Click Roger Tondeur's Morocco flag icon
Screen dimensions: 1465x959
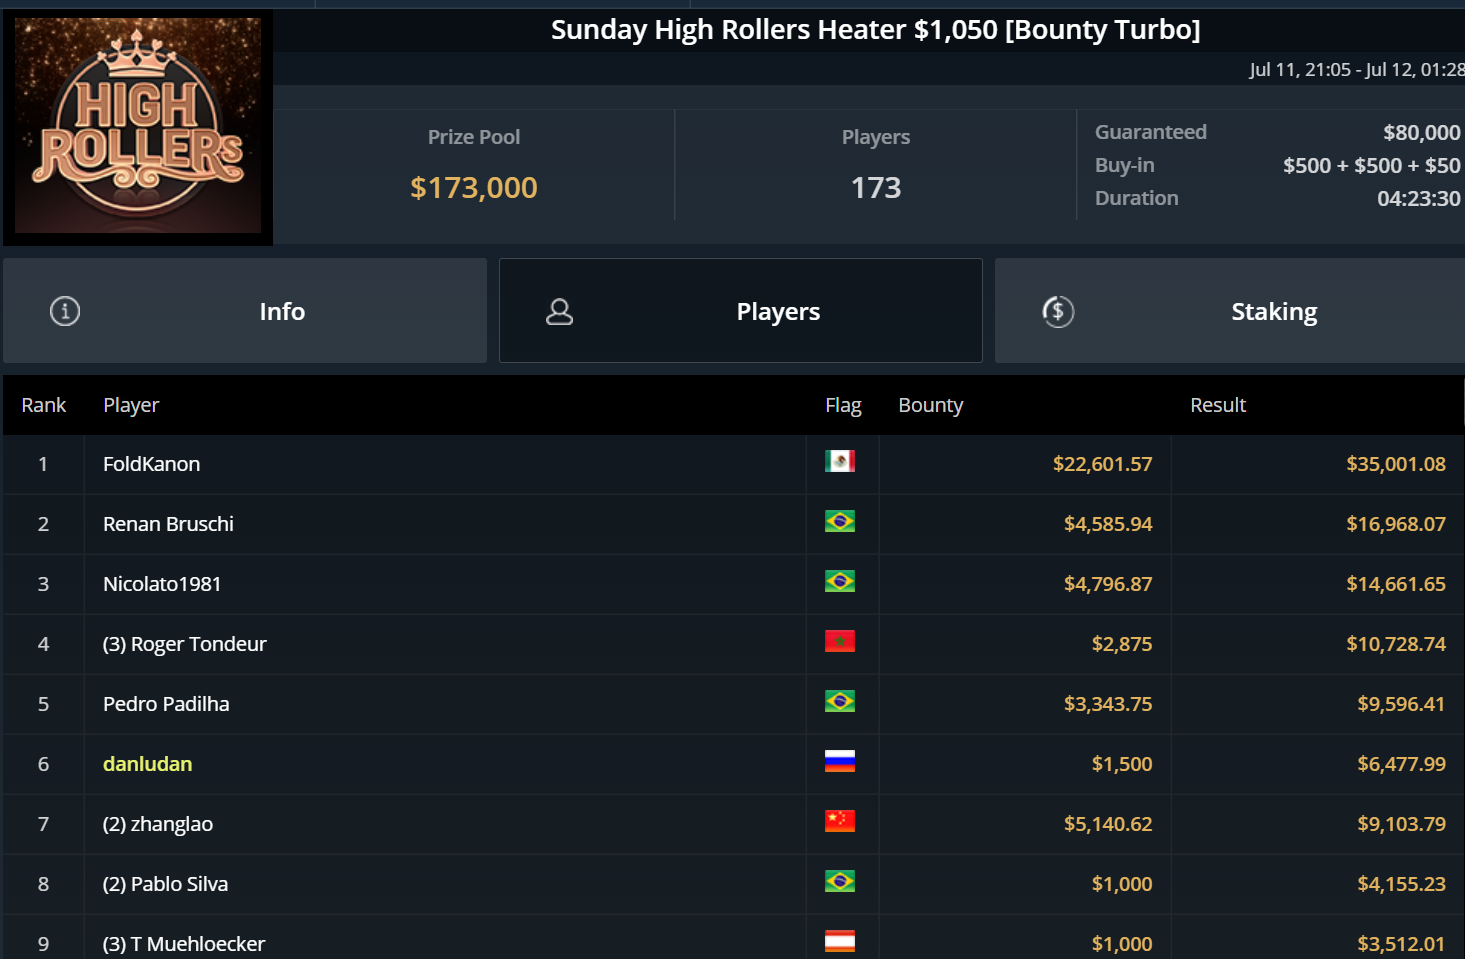840,642
